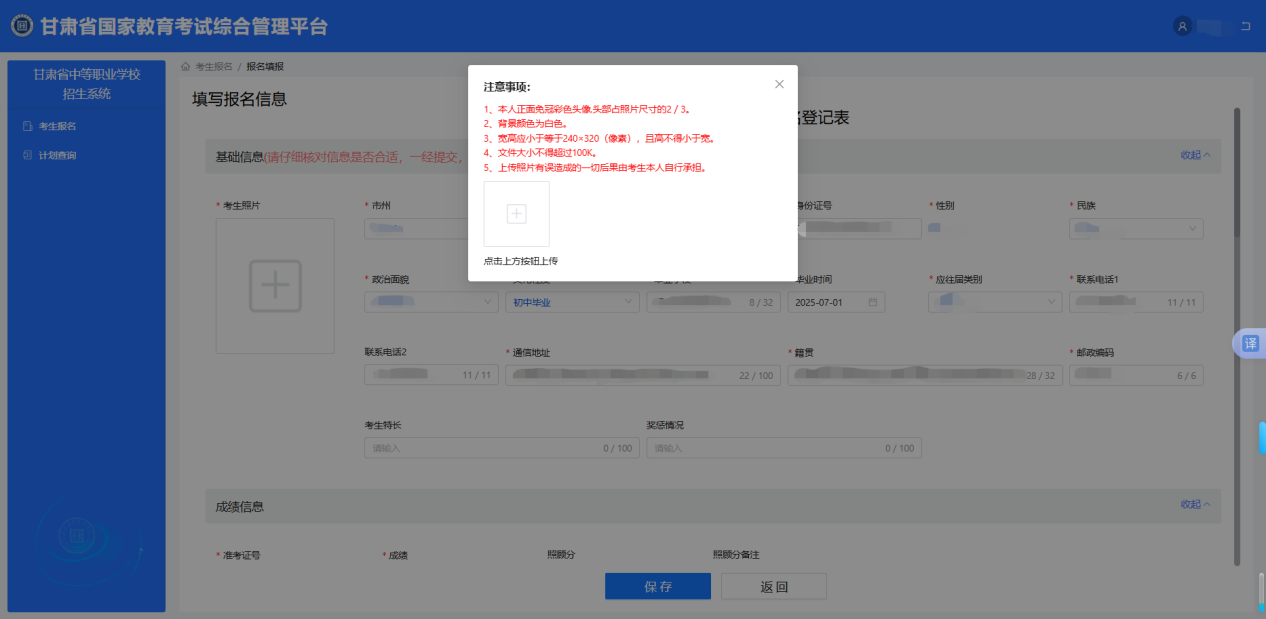Screen dimensions: 1266x619
Task: Click the user avatar icon in header
Action: tap(1182, 27)
